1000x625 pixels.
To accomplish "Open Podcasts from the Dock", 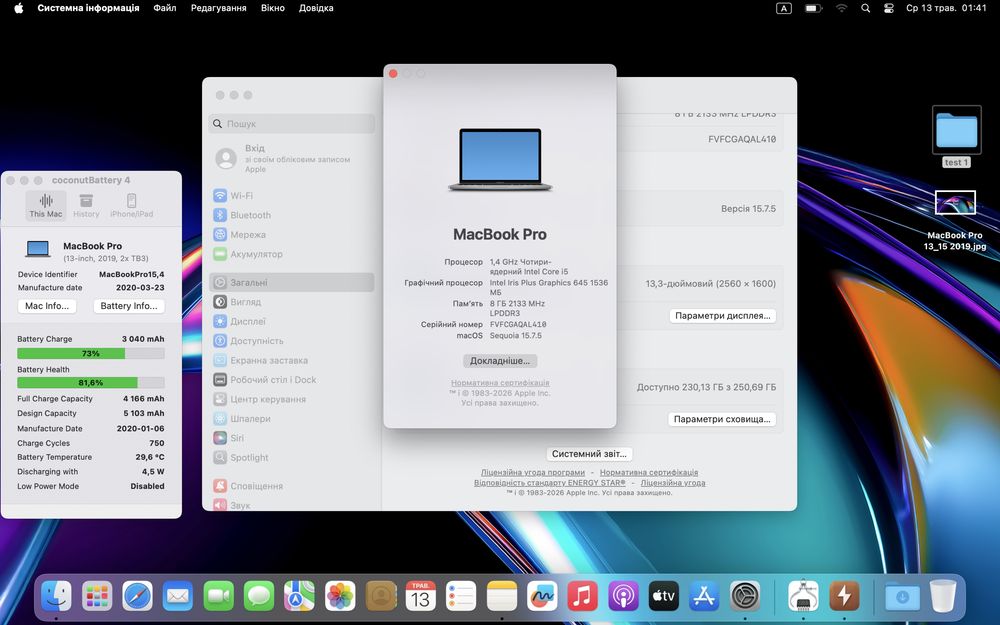I will (623, 596).
